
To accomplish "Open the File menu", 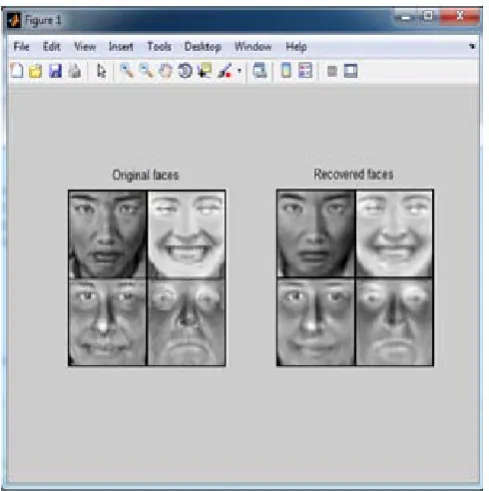I will pos(21,46).
